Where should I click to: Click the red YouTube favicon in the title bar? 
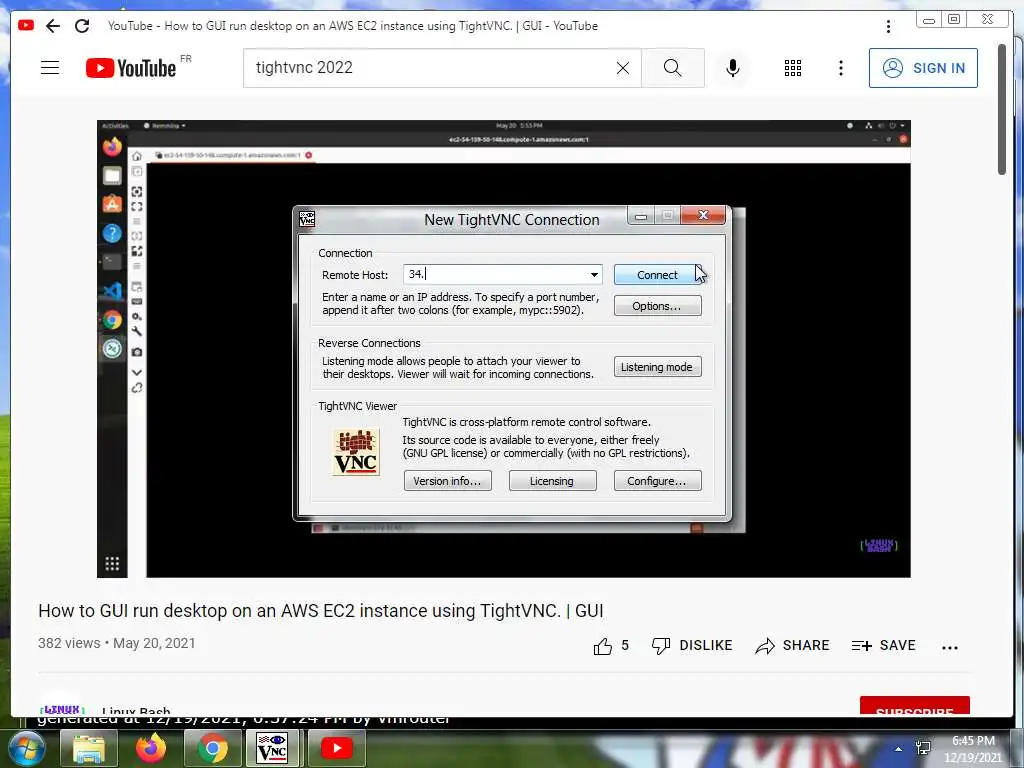click(26, 25)
